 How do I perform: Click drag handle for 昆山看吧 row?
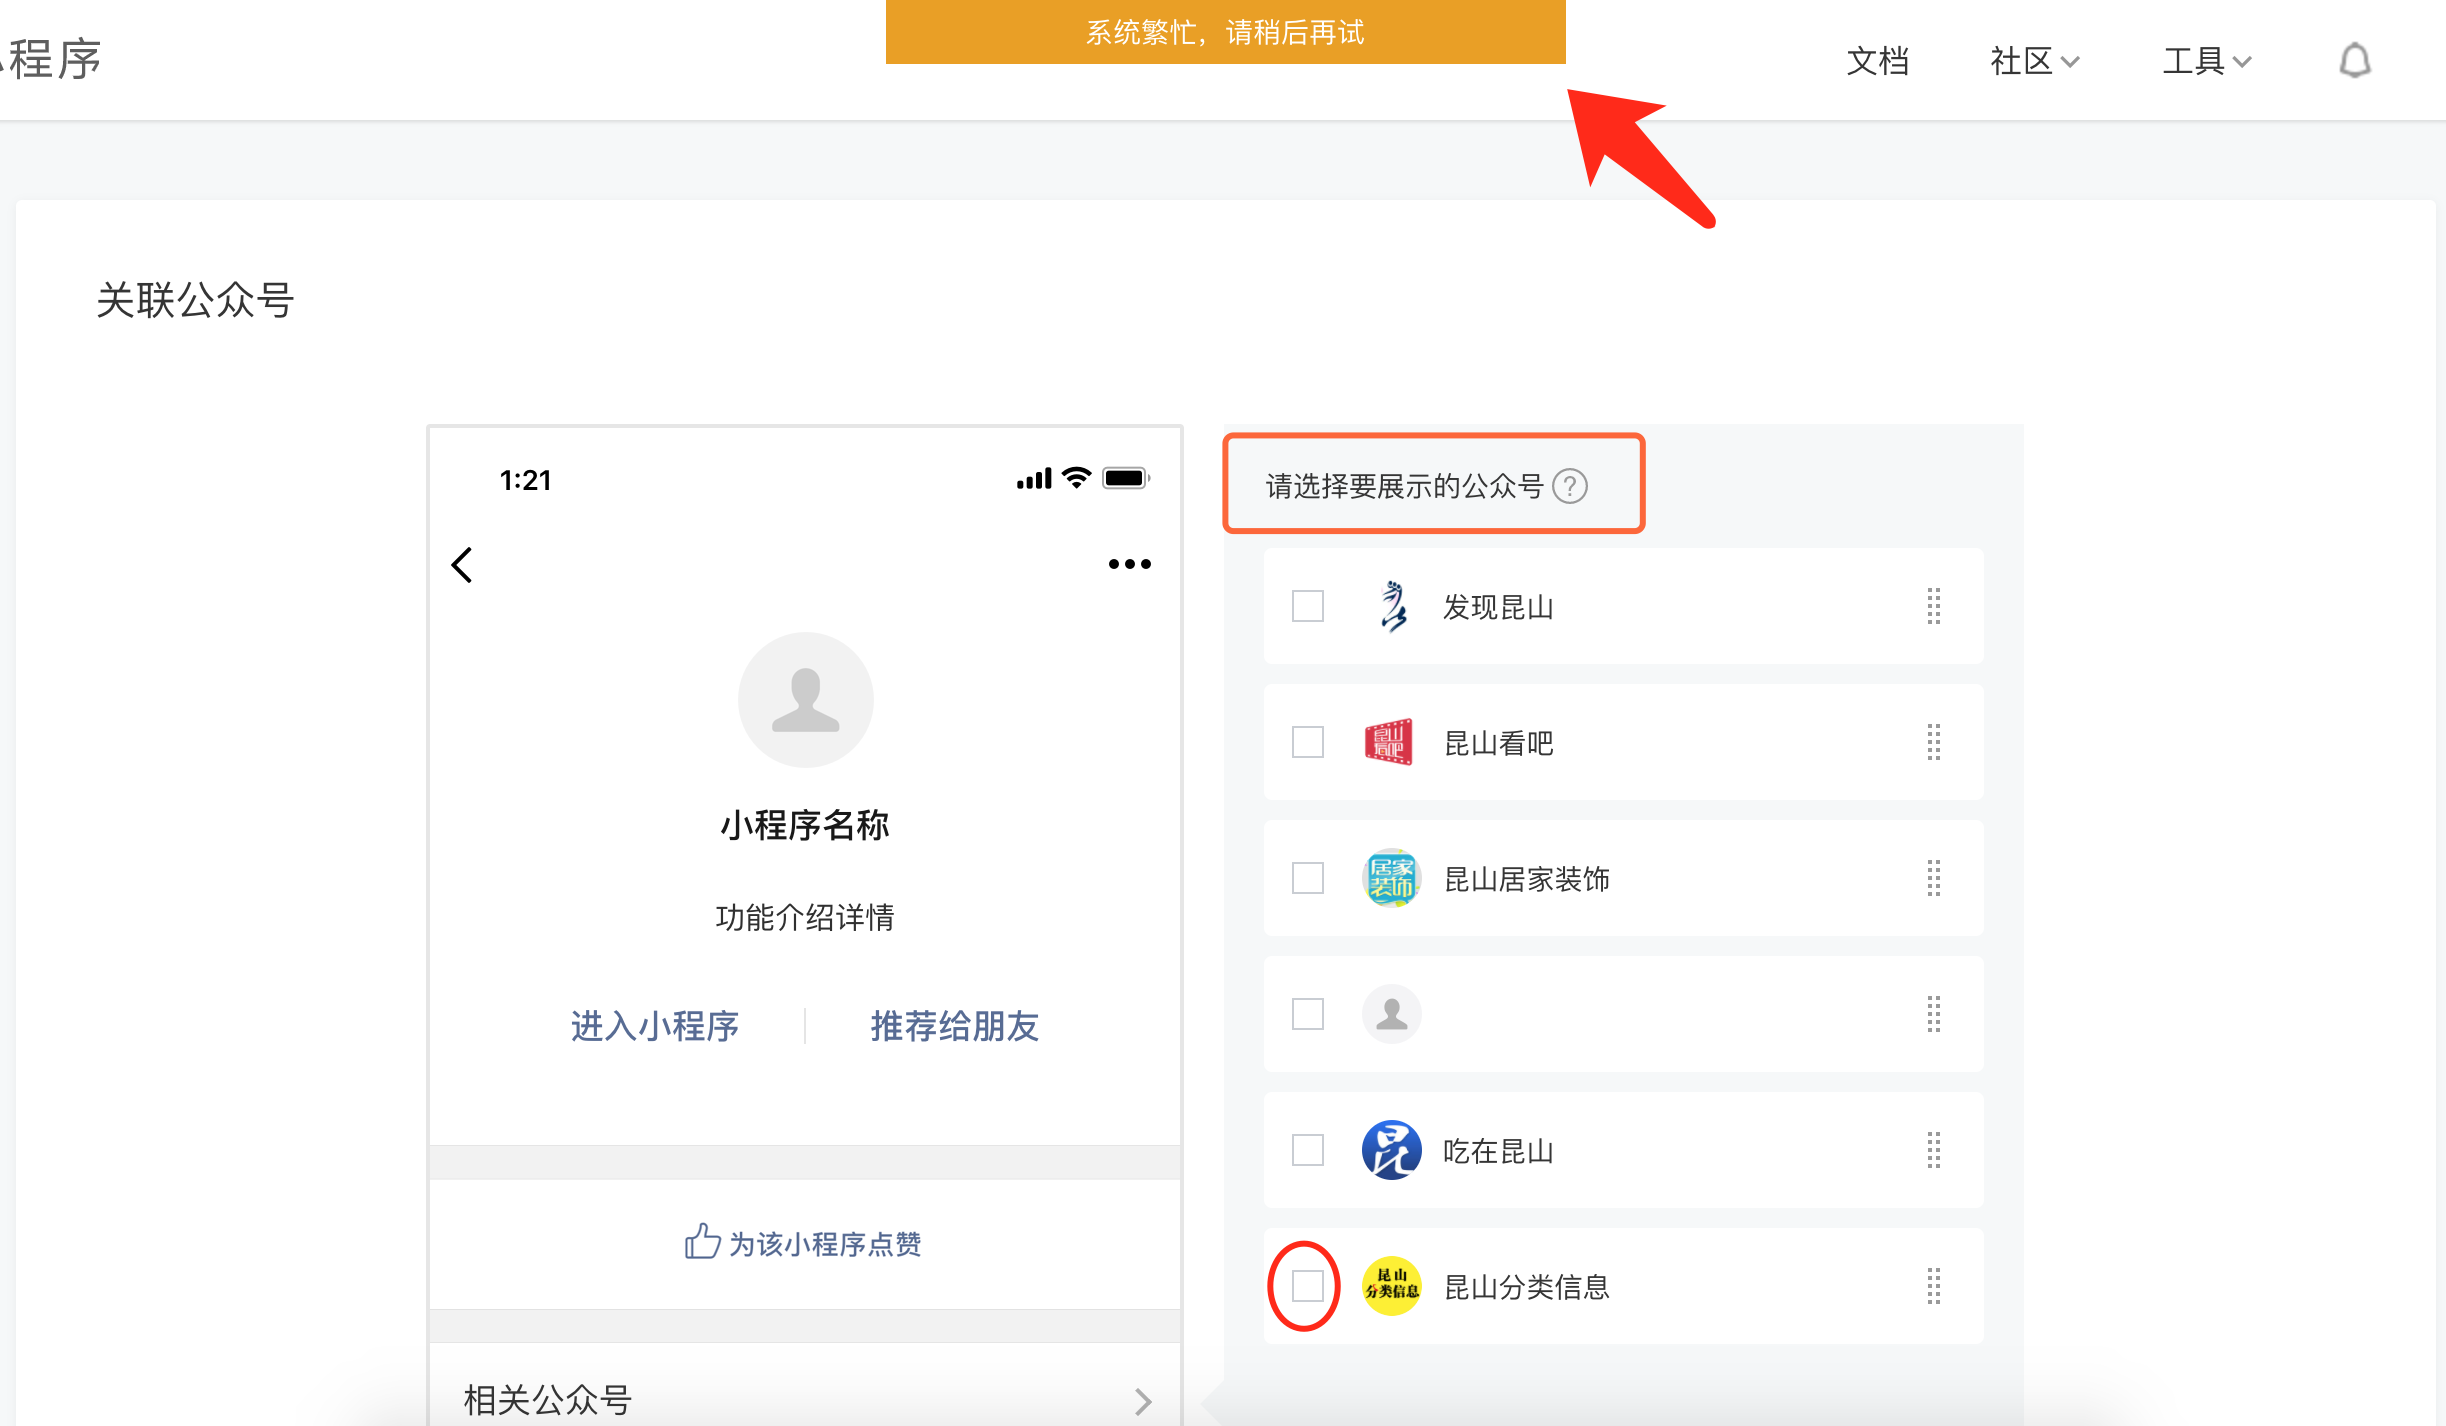(1933, 742)
